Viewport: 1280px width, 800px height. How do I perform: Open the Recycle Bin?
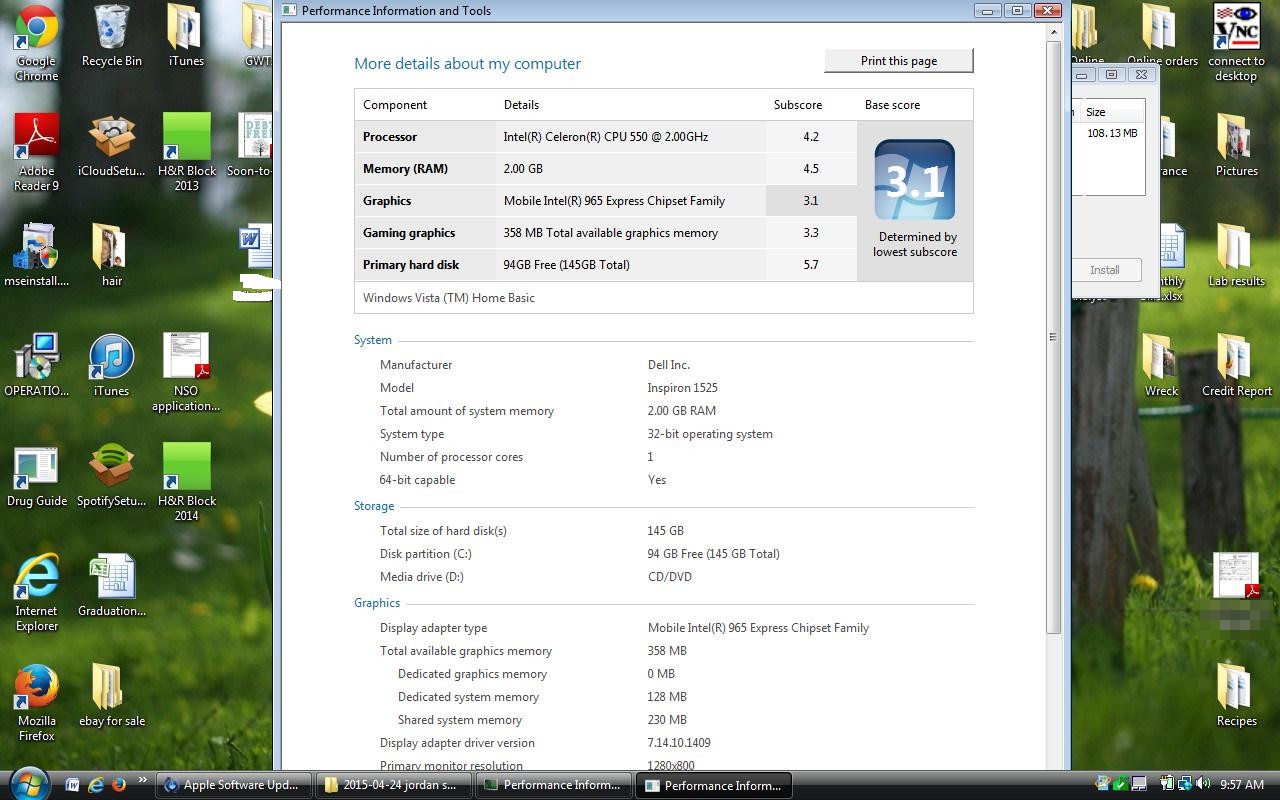(x=111, y=37)
